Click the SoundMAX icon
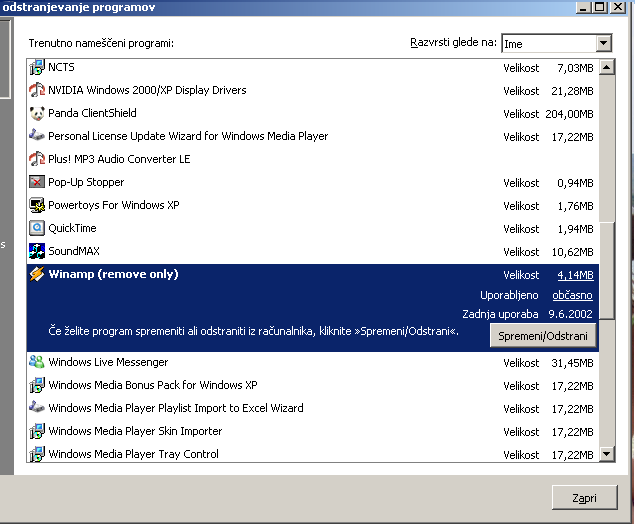635x526 pixels. coord(37,251)
